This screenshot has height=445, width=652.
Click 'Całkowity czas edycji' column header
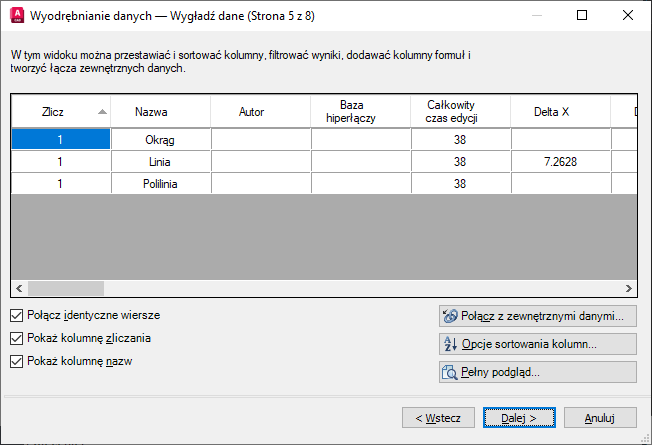460,112
